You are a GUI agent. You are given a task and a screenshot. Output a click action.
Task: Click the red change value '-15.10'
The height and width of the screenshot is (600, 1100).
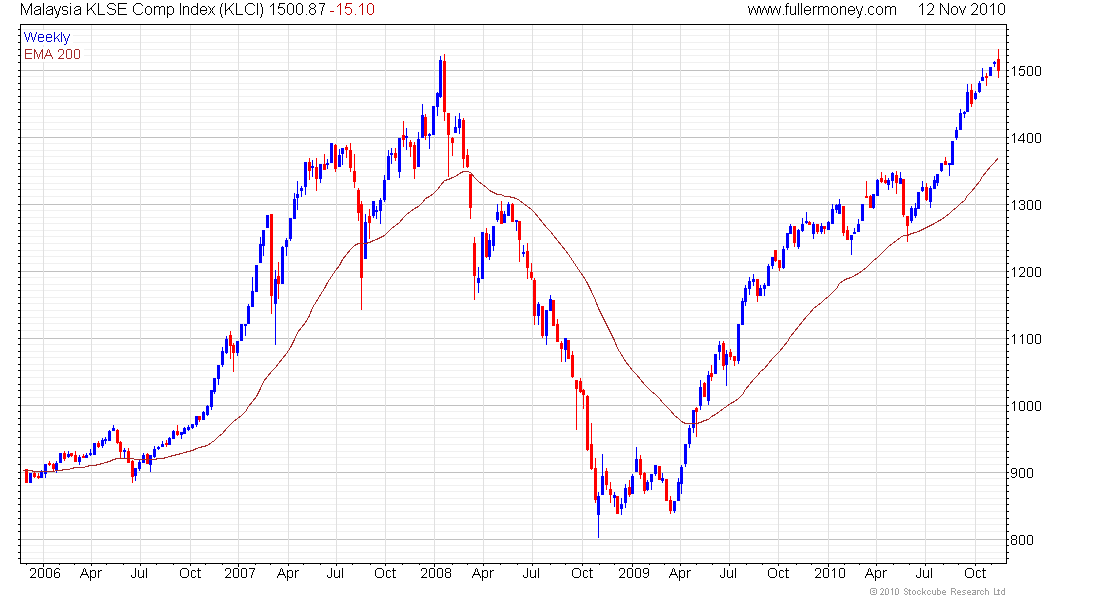click(353, 10)
